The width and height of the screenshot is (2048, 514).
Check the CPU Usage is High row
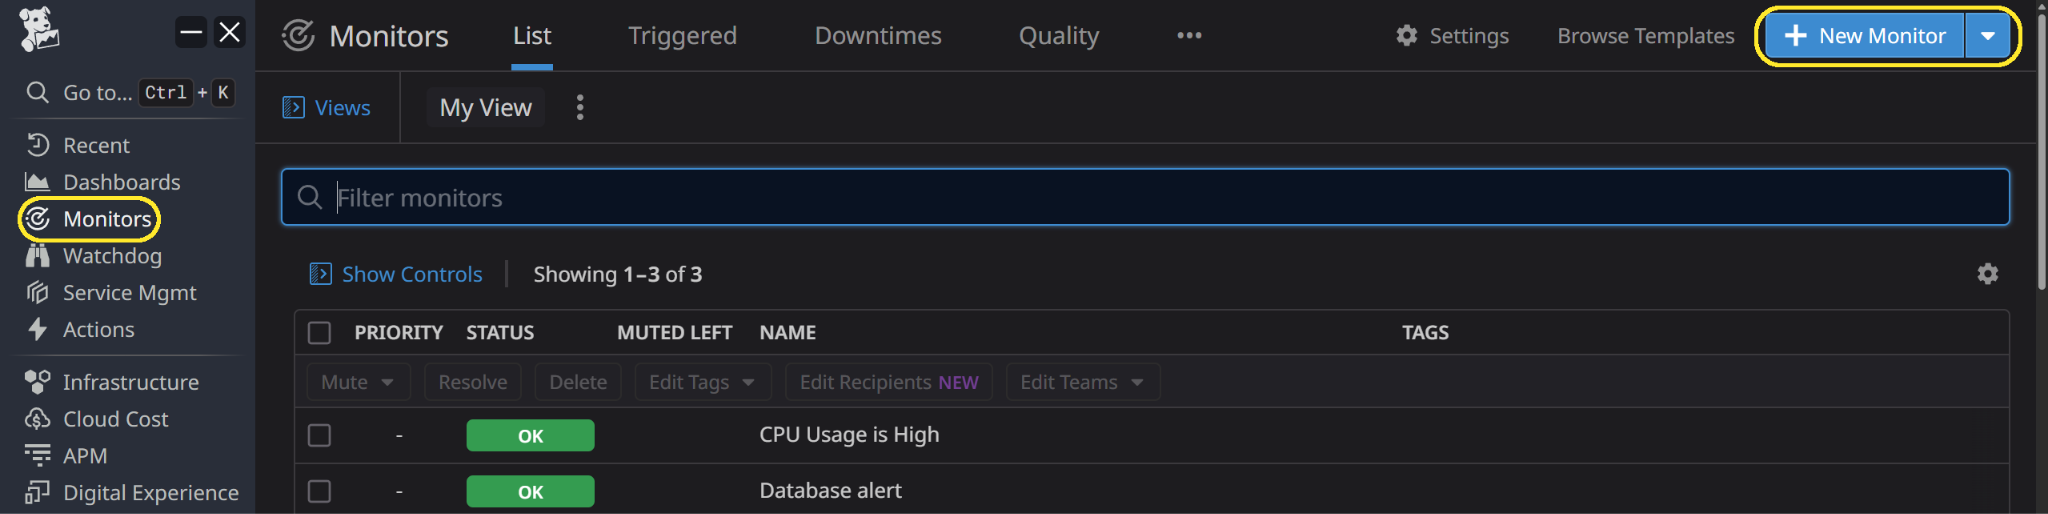click(x=319, y=435)
